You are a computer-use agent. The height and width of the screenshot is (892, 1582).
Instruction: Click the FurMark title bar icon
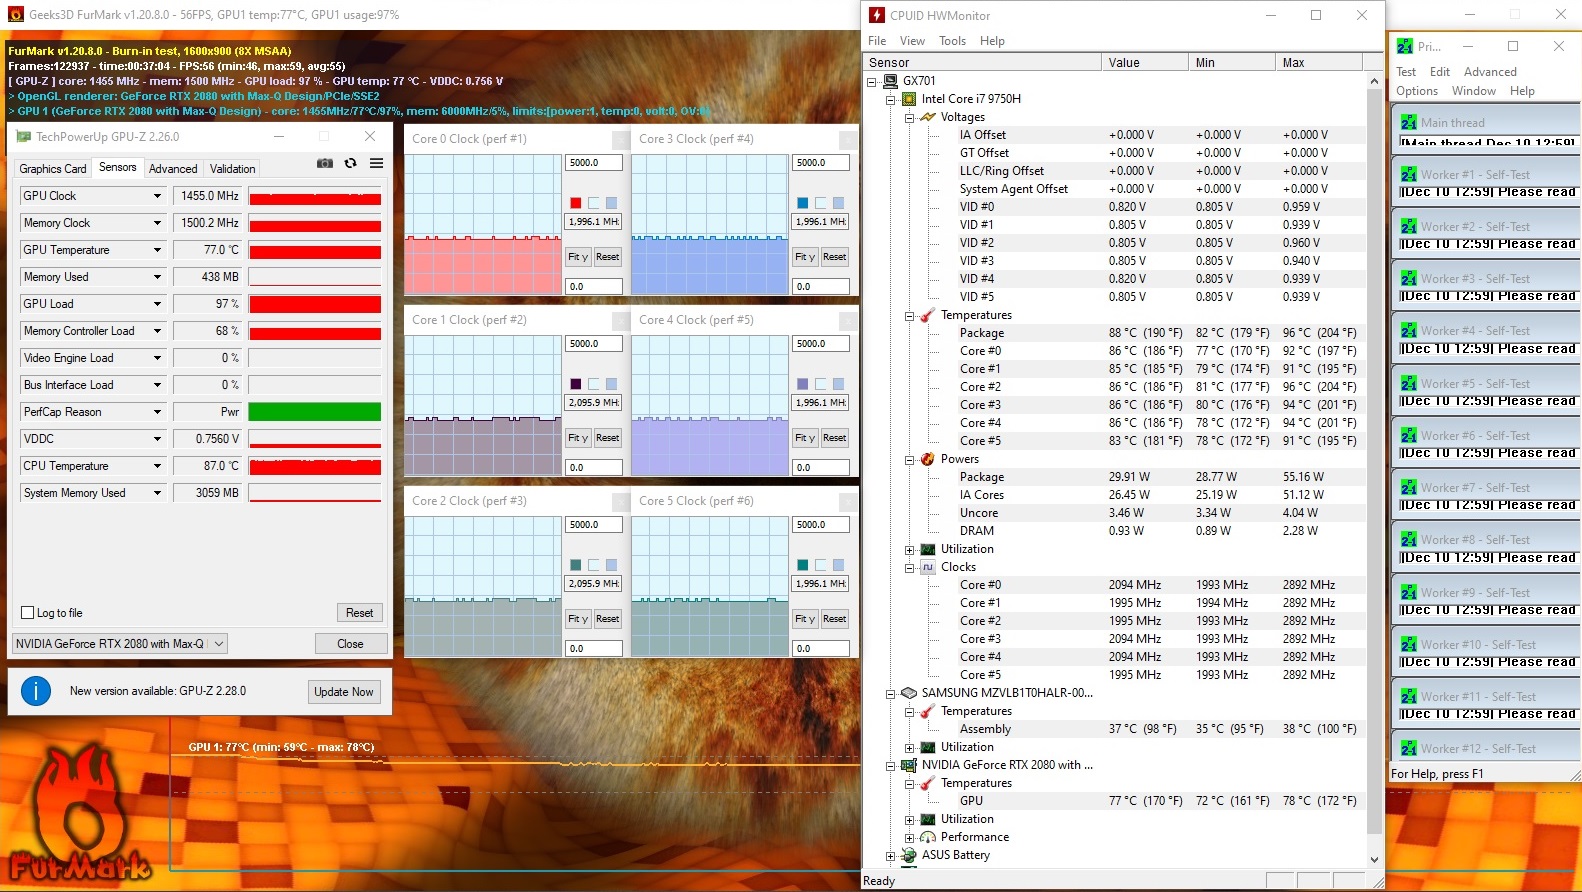click(15, 15)
